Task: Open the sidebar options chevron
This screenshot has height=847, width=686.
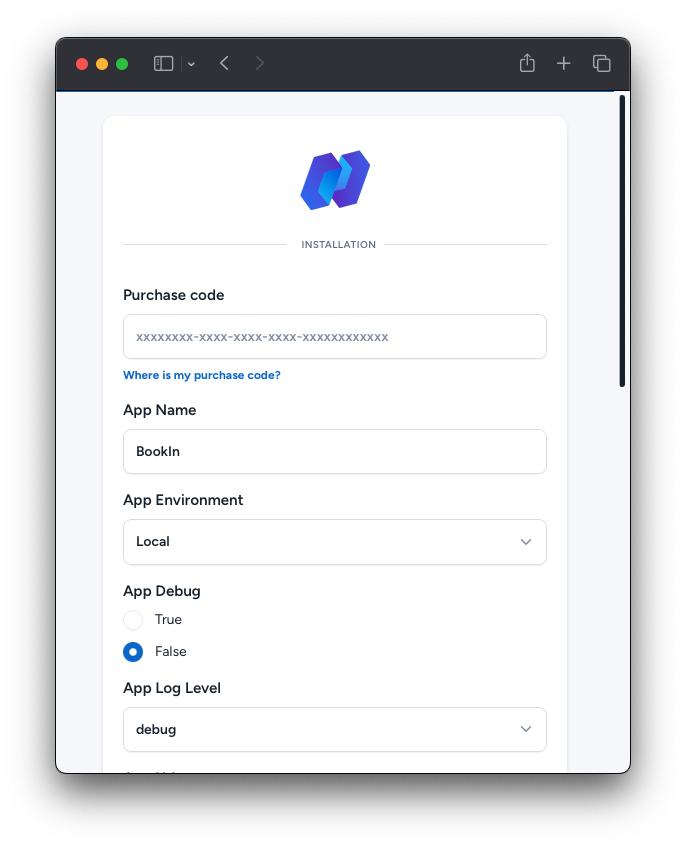Action: [191, 64]
